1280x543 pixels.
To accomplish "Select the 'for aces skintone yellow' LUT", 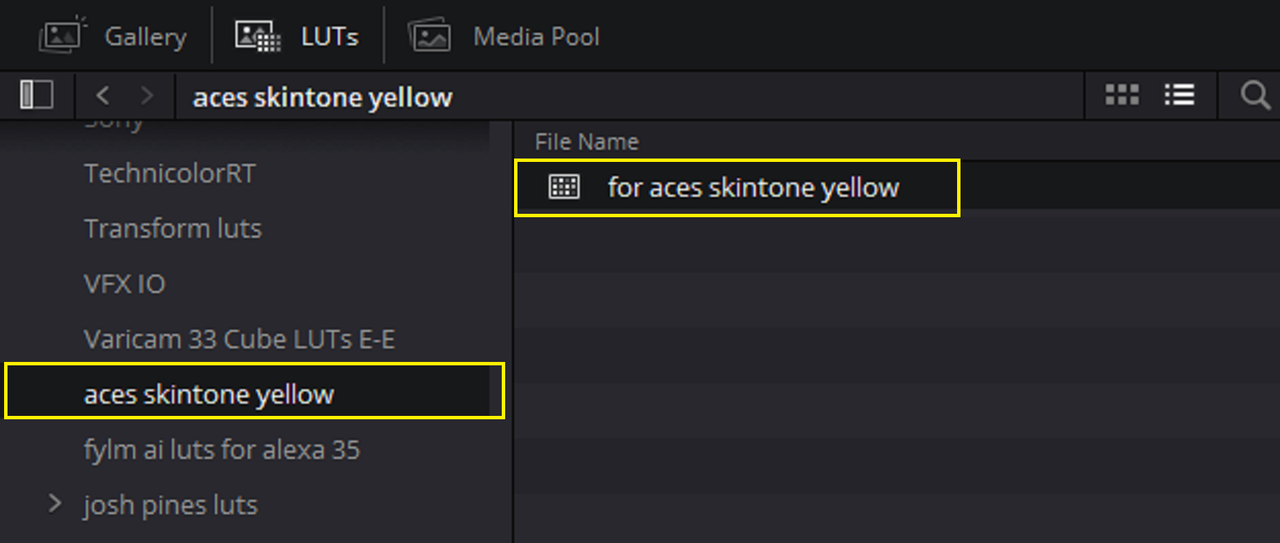I will (x=738, y=187).
